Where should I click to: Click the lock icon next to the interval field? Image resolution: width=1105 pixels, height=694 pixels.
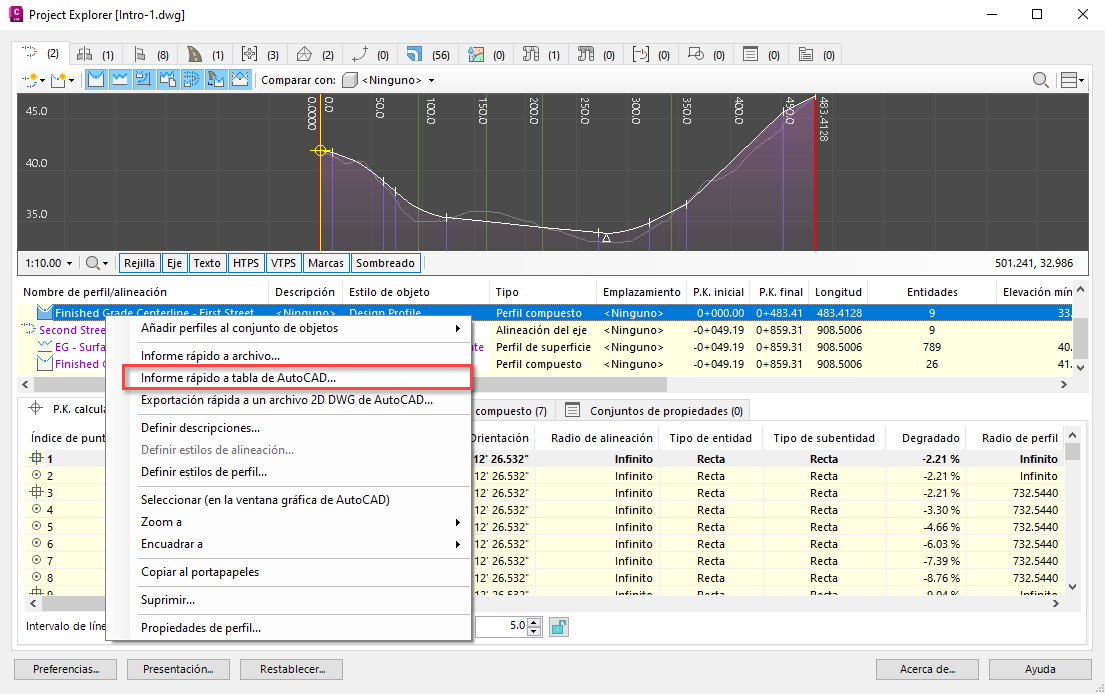(x=559, y=627)
